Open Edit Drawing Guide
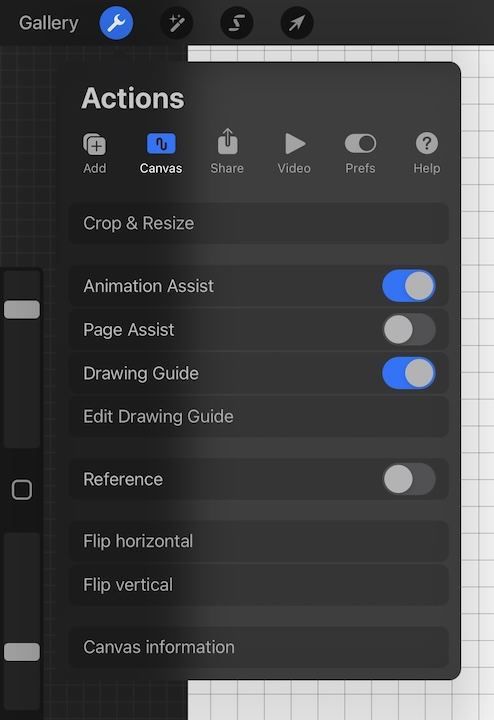494x720 pixels. point(258,416)
